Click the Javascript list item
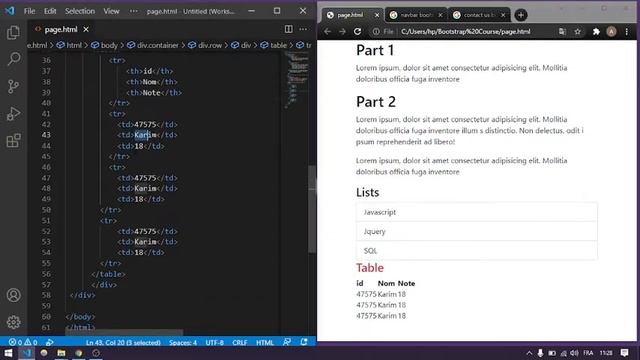640x360 pixels. point(476,212)
